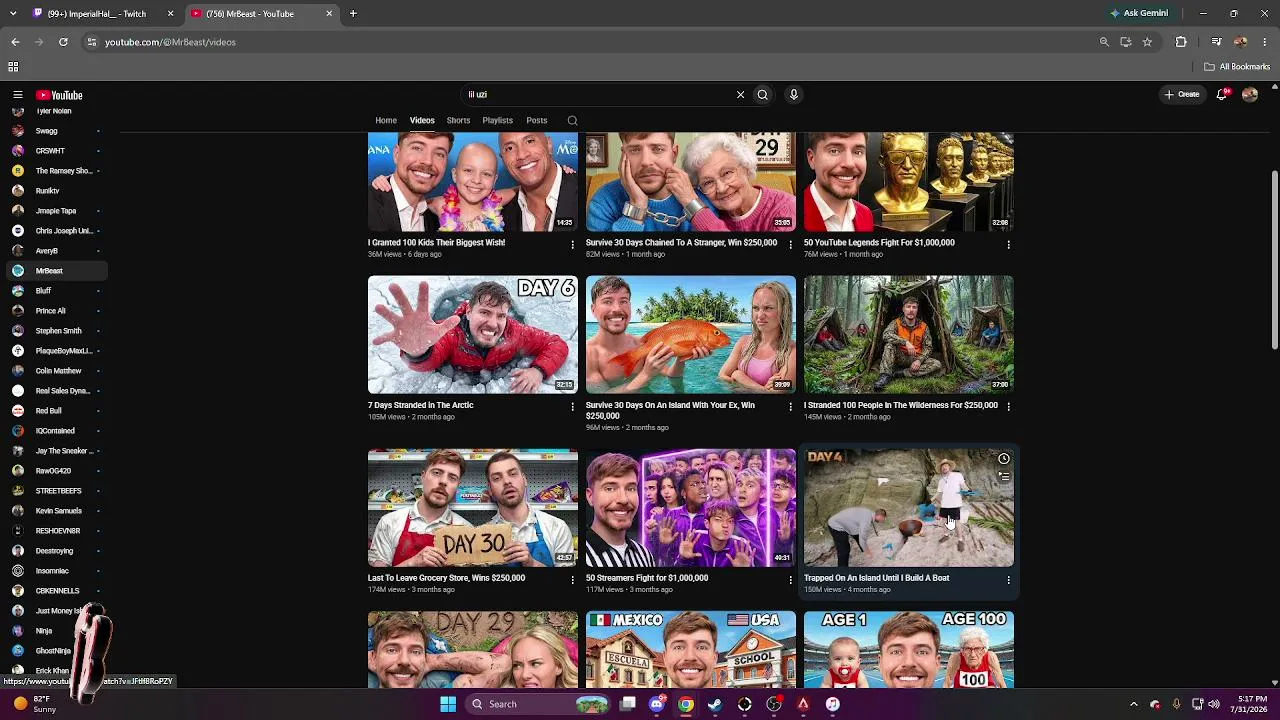Open the channel Playlists tab
Image resolution: width=1280 pixels, height=720 pixels.
497,121
